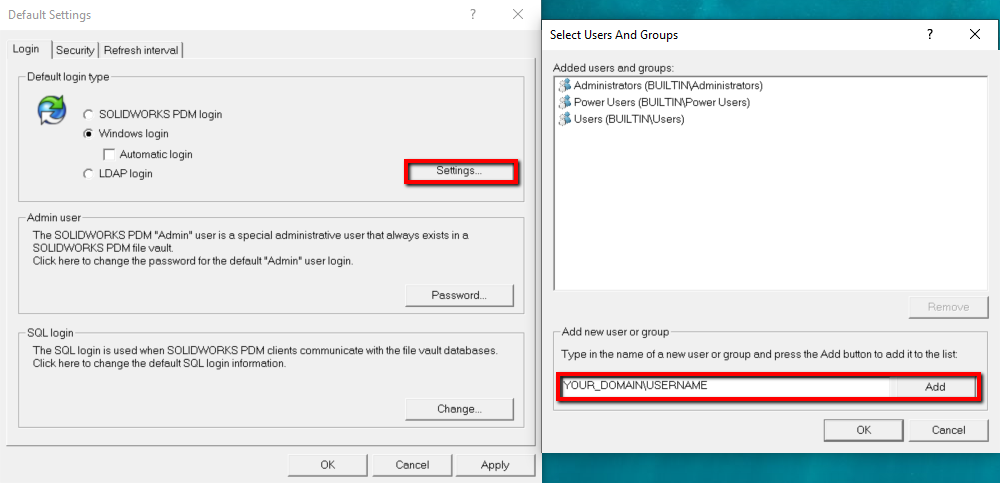Close the Select Users And Groups dialog
1000x483 pixels.
[974, 34]
